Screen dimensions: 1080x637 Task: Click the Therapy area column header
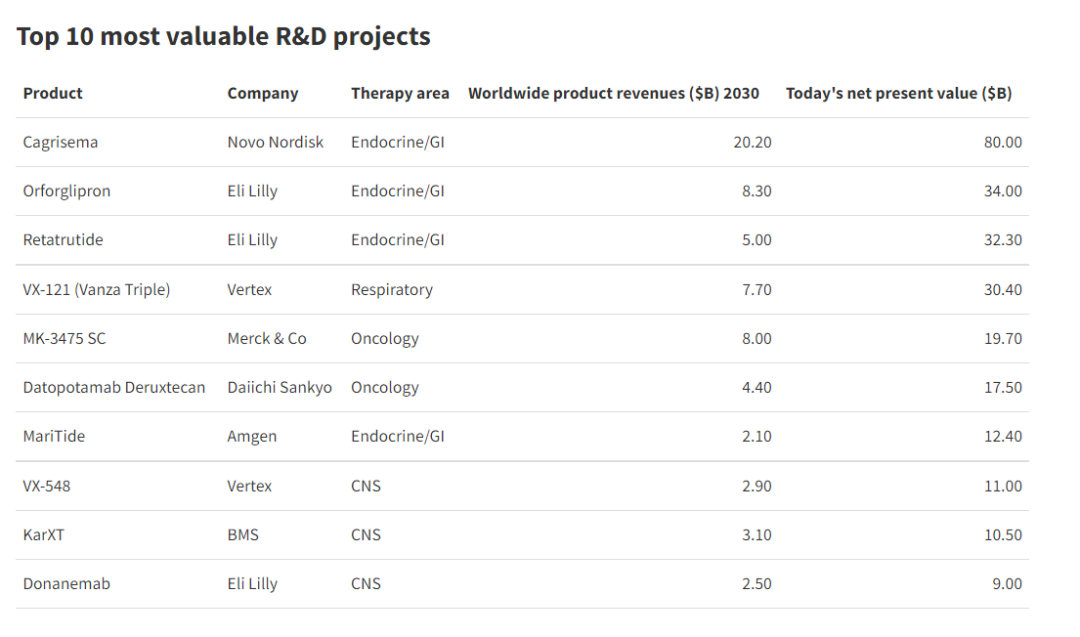click(400, 93)
